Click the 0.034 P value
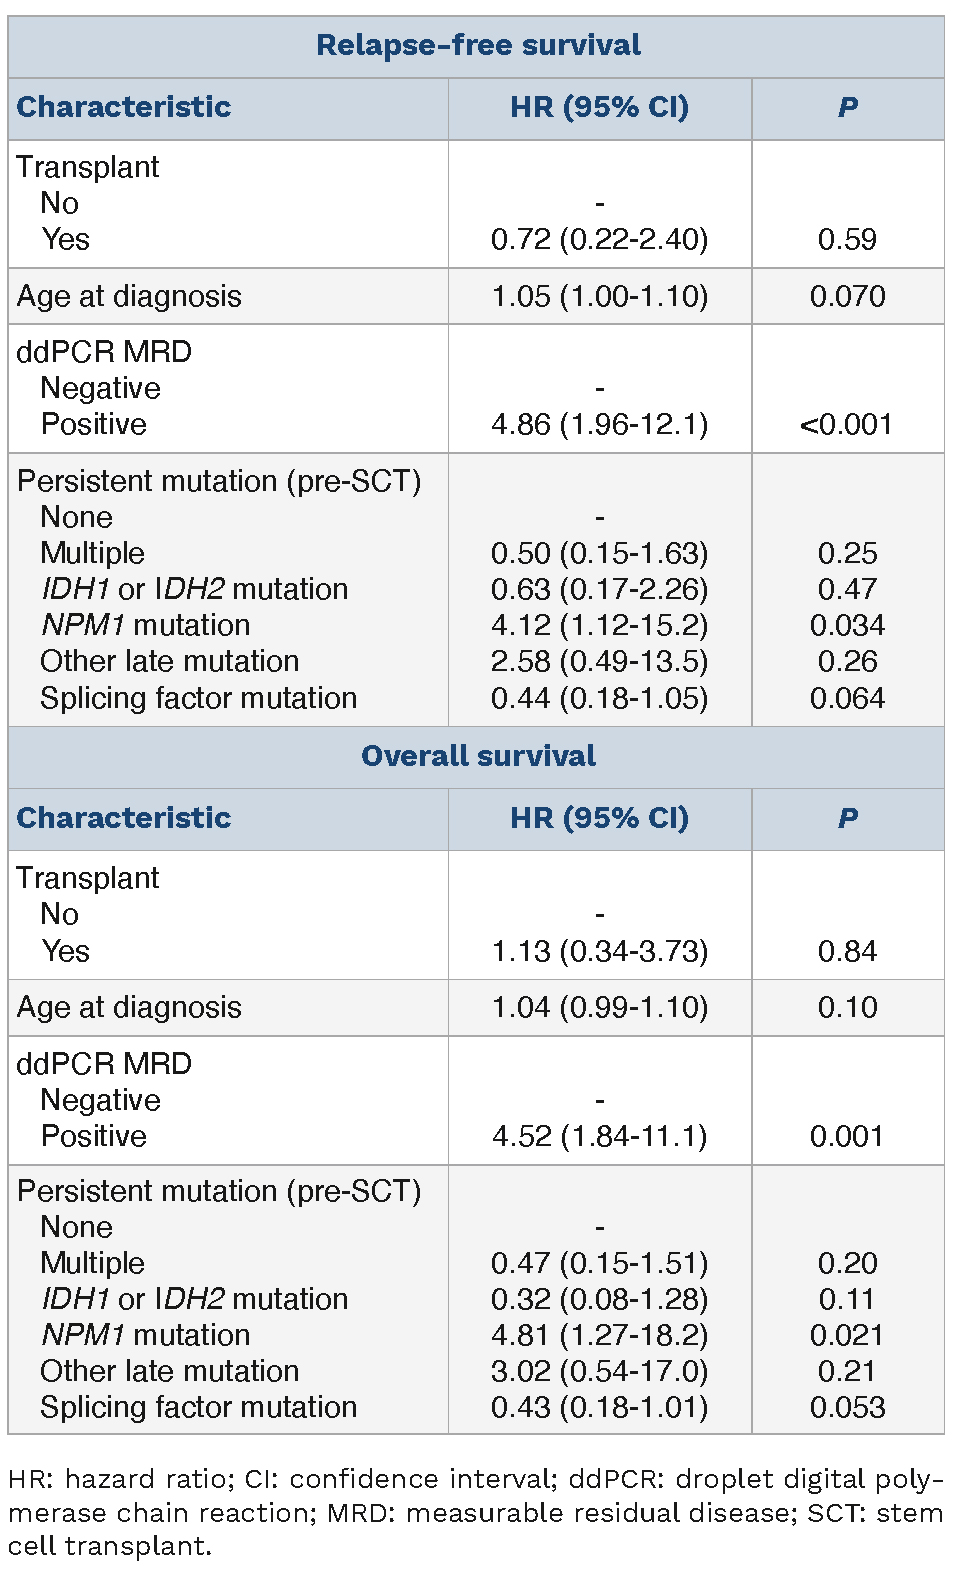Viewport: 956px width, 1571px height. coord(847,626)
